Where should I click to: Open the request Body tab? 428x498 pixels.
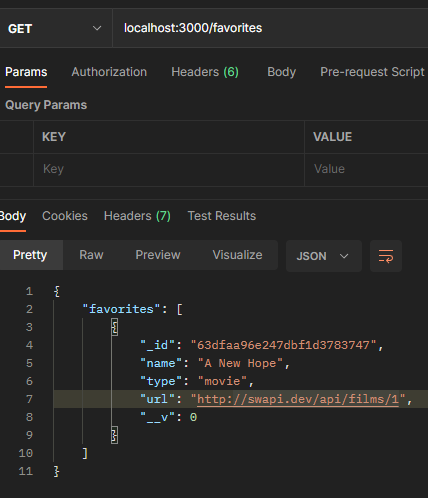point(282,72)
